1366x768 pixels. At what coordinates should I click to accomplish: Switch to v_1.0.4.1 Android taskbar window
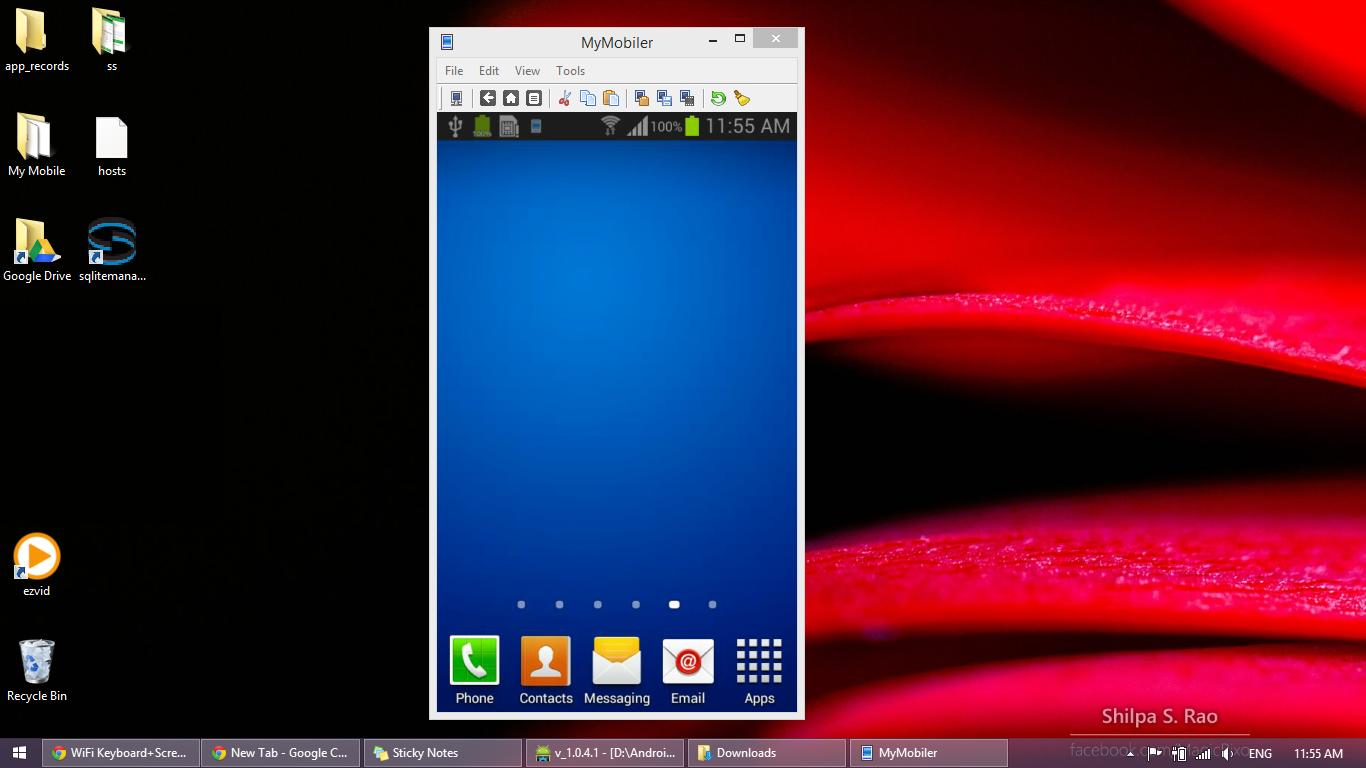click(605, 753)
